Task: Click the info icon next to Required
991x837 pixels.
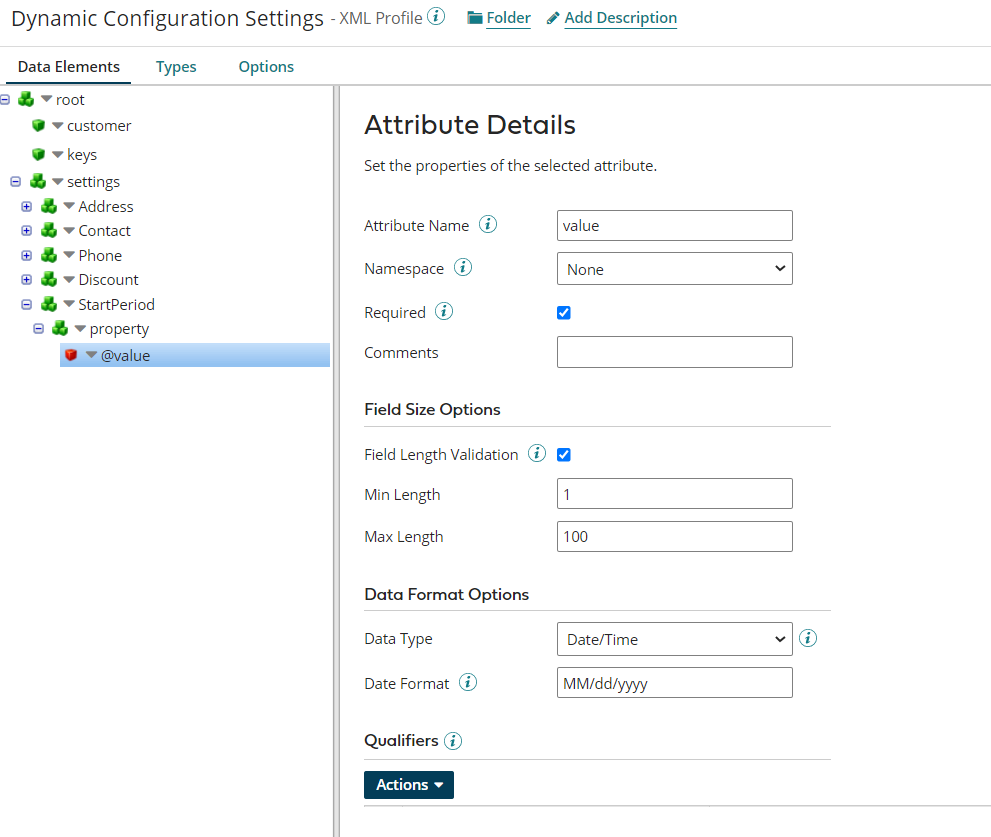Action: (x=444, y=311)
